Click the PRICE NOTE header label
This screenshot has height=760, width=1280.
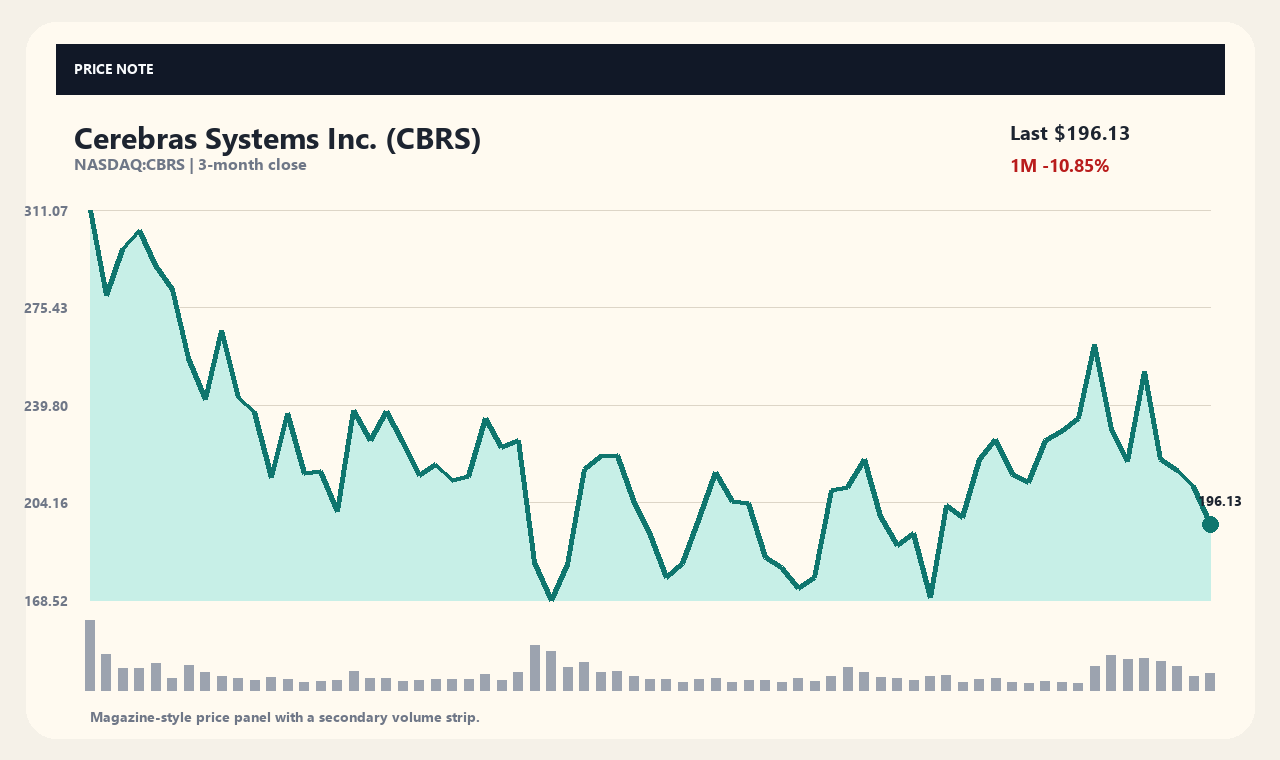(x=114, y=69)
